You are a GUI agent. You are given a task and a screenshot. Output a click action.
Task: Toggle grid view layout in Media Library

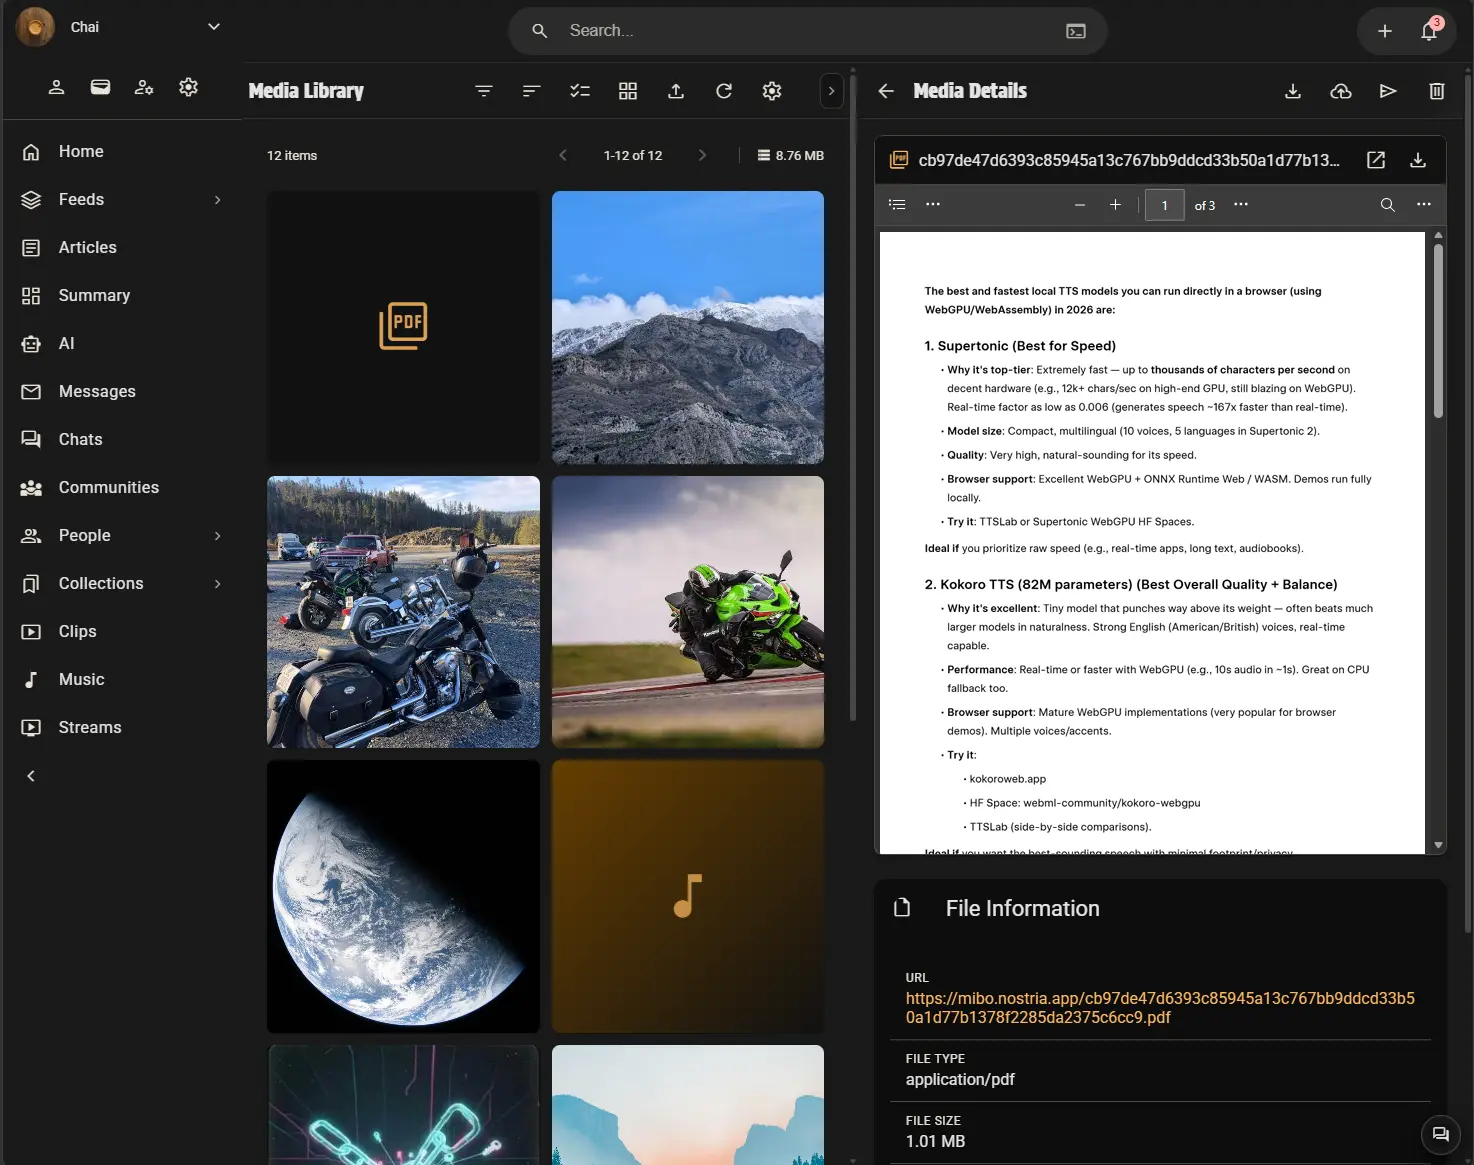628,91
